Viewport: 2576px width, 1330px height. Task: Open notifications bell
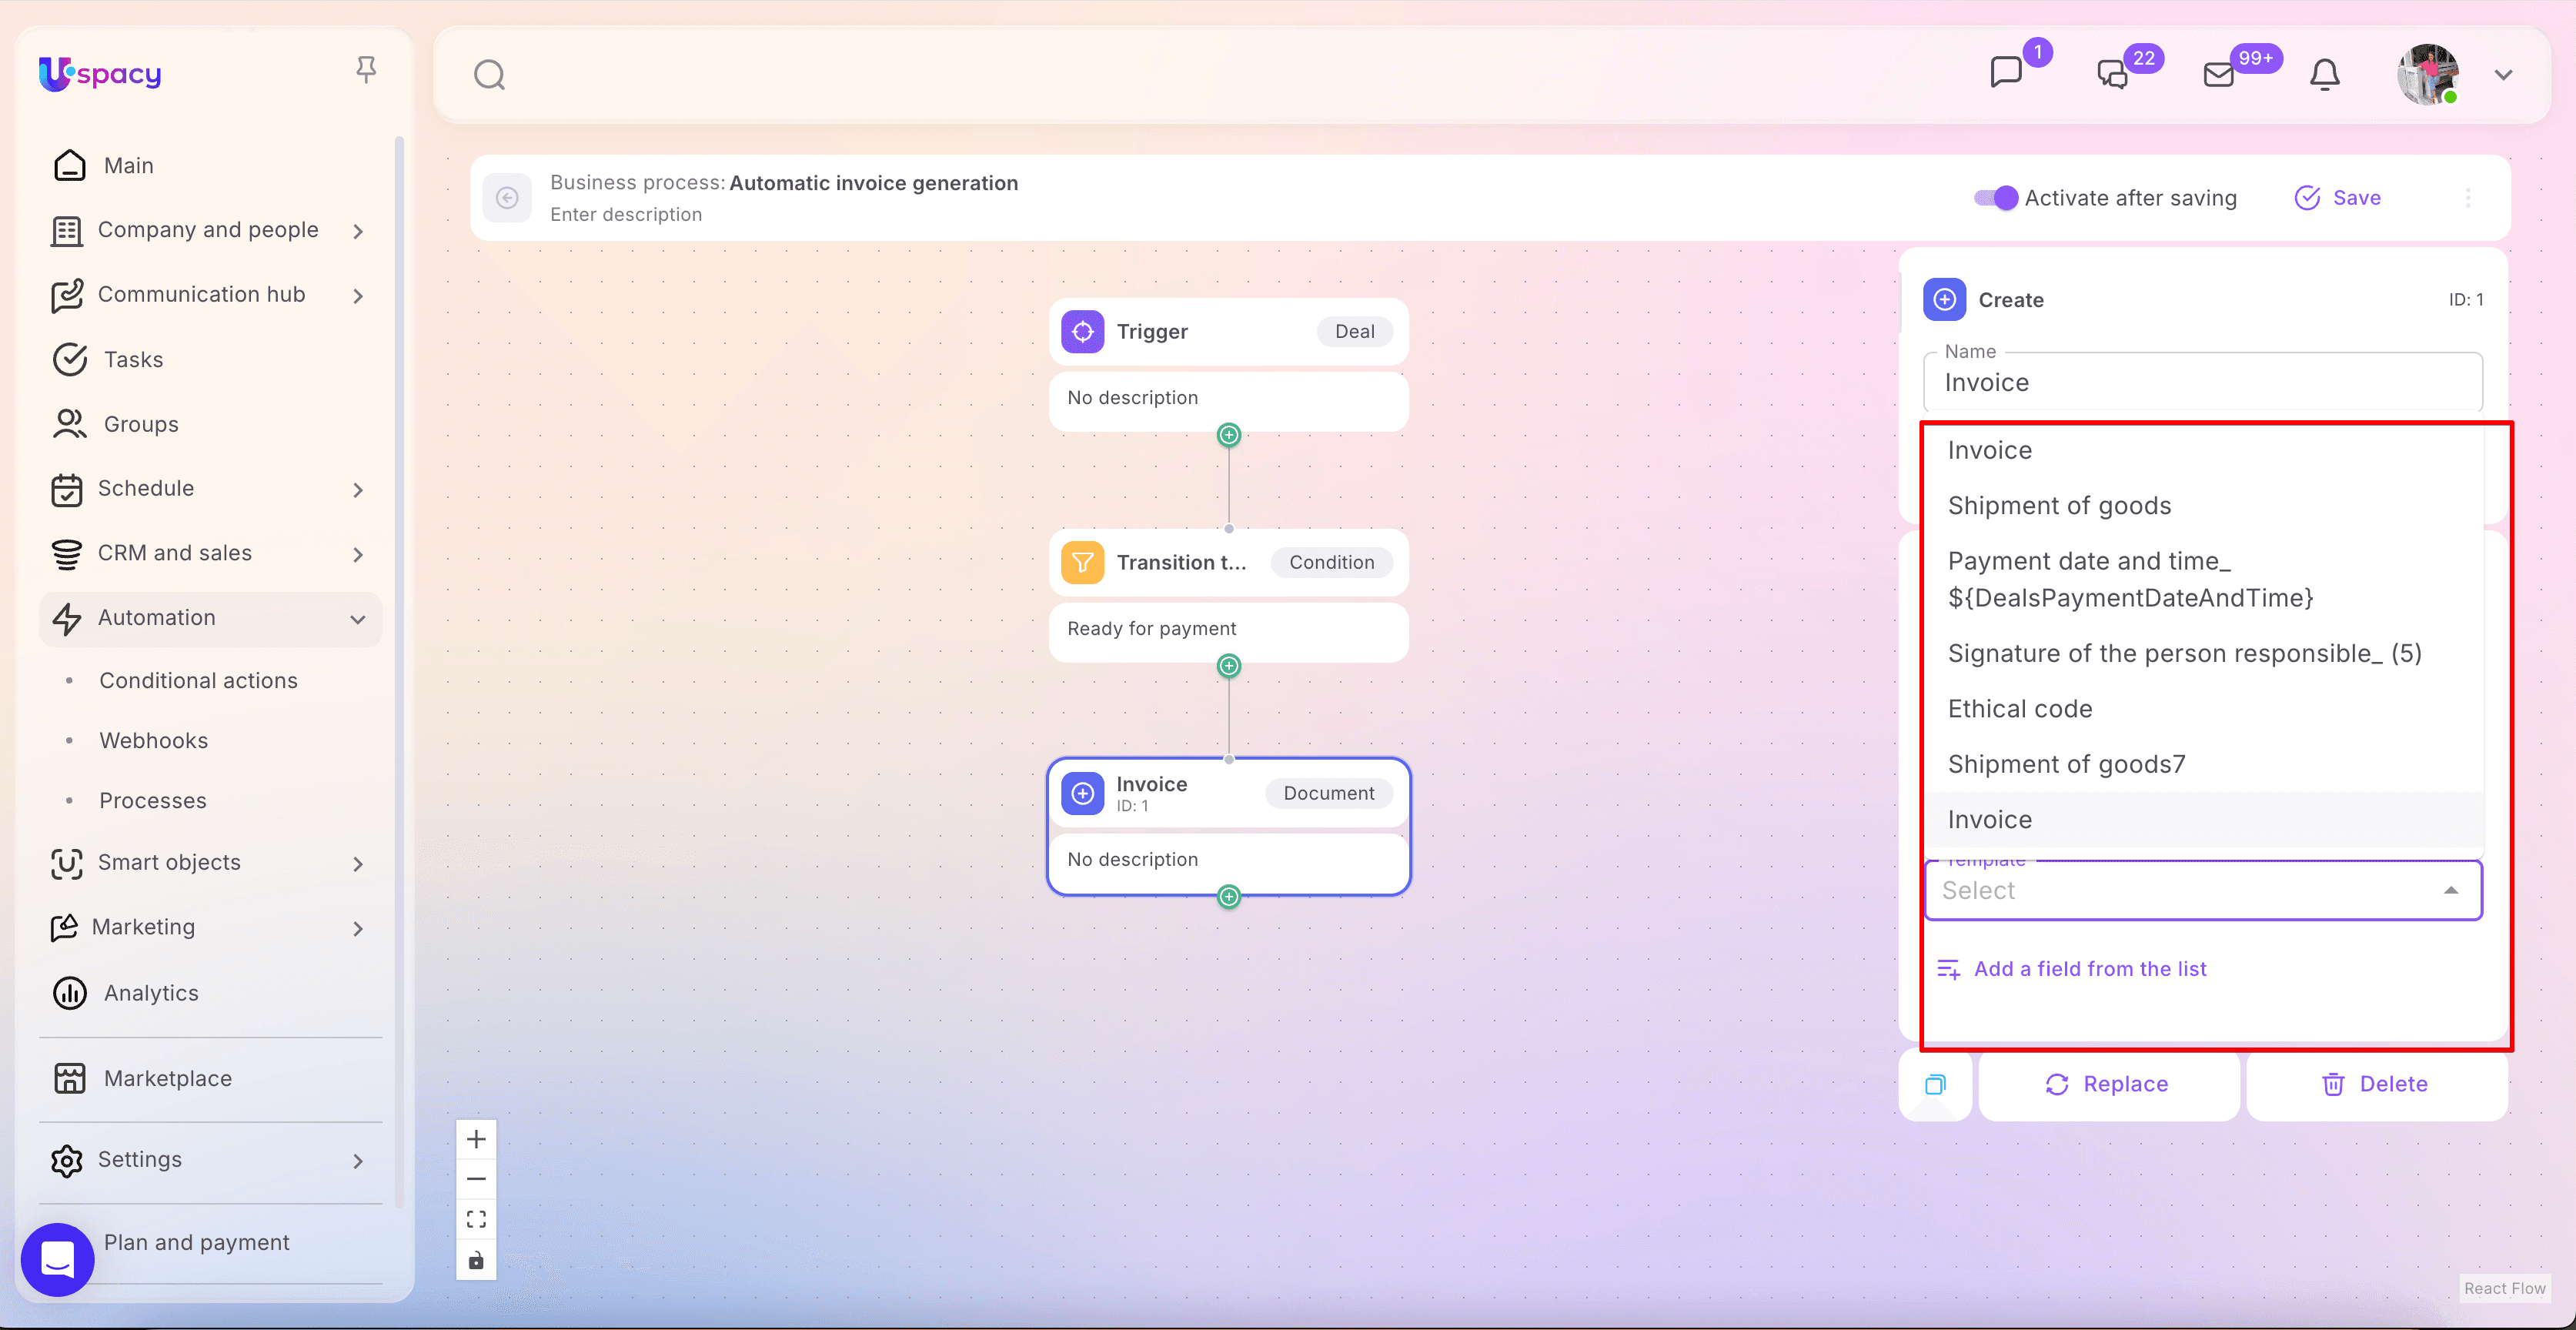(x=2325, y=75)
